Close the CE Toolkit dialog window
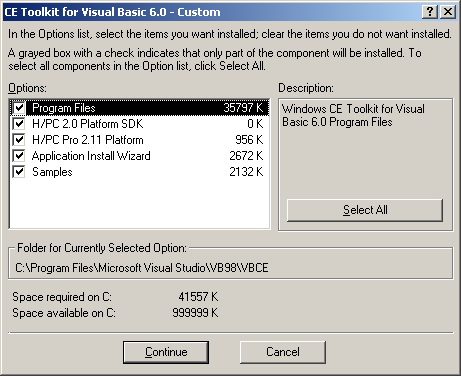 coord(448,12)
